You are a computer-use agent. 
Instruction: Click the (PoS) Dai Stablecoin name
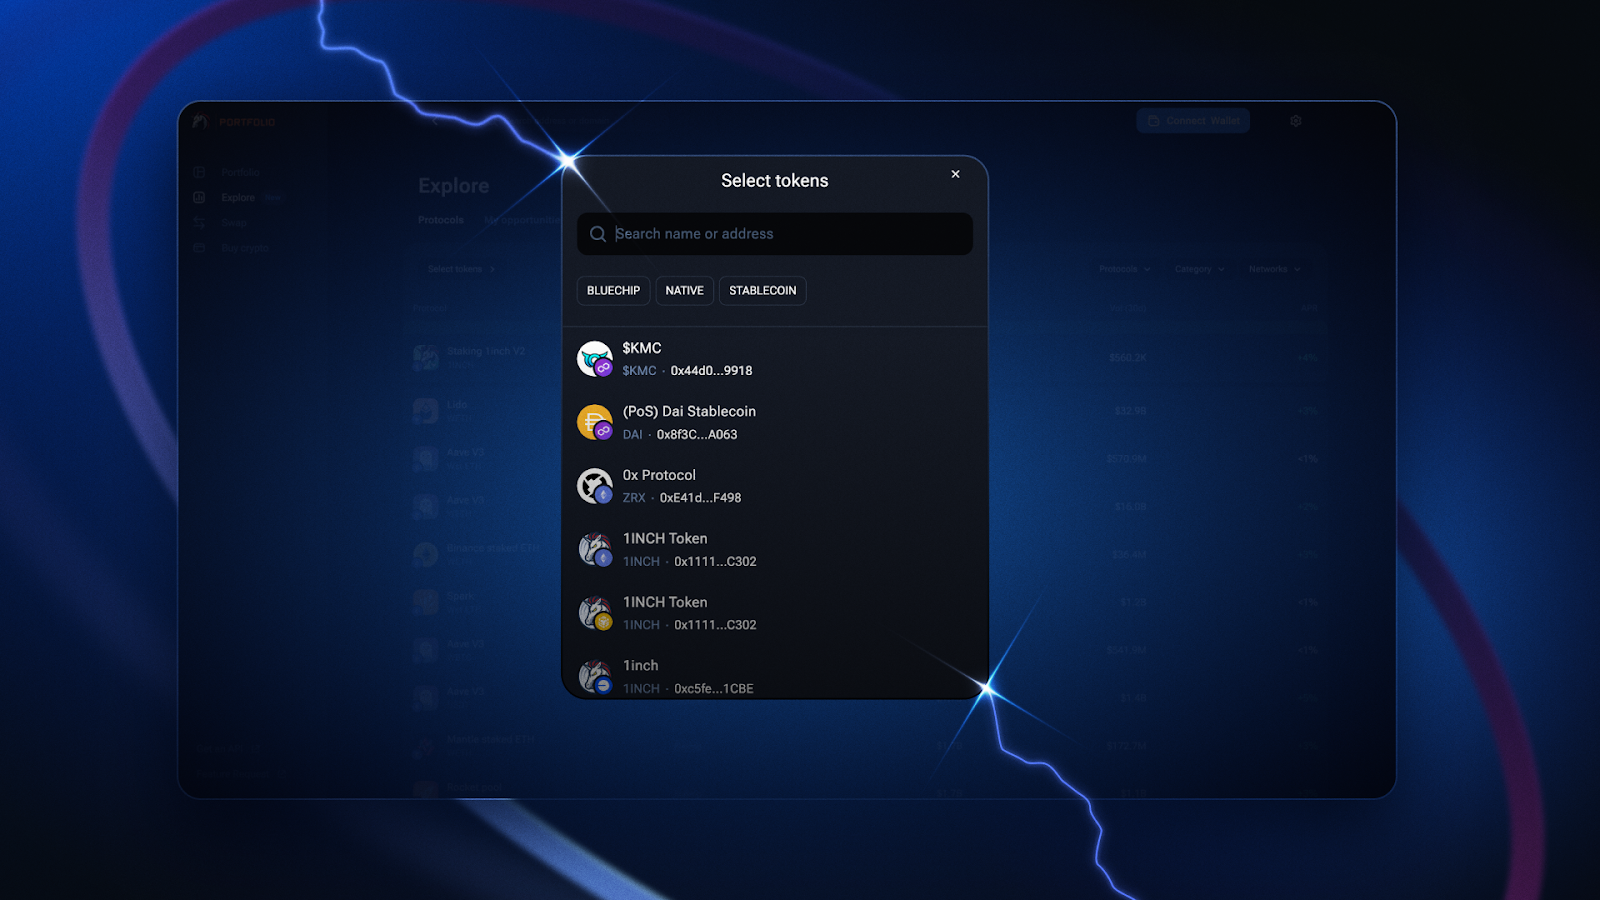(x=689, y=412)
